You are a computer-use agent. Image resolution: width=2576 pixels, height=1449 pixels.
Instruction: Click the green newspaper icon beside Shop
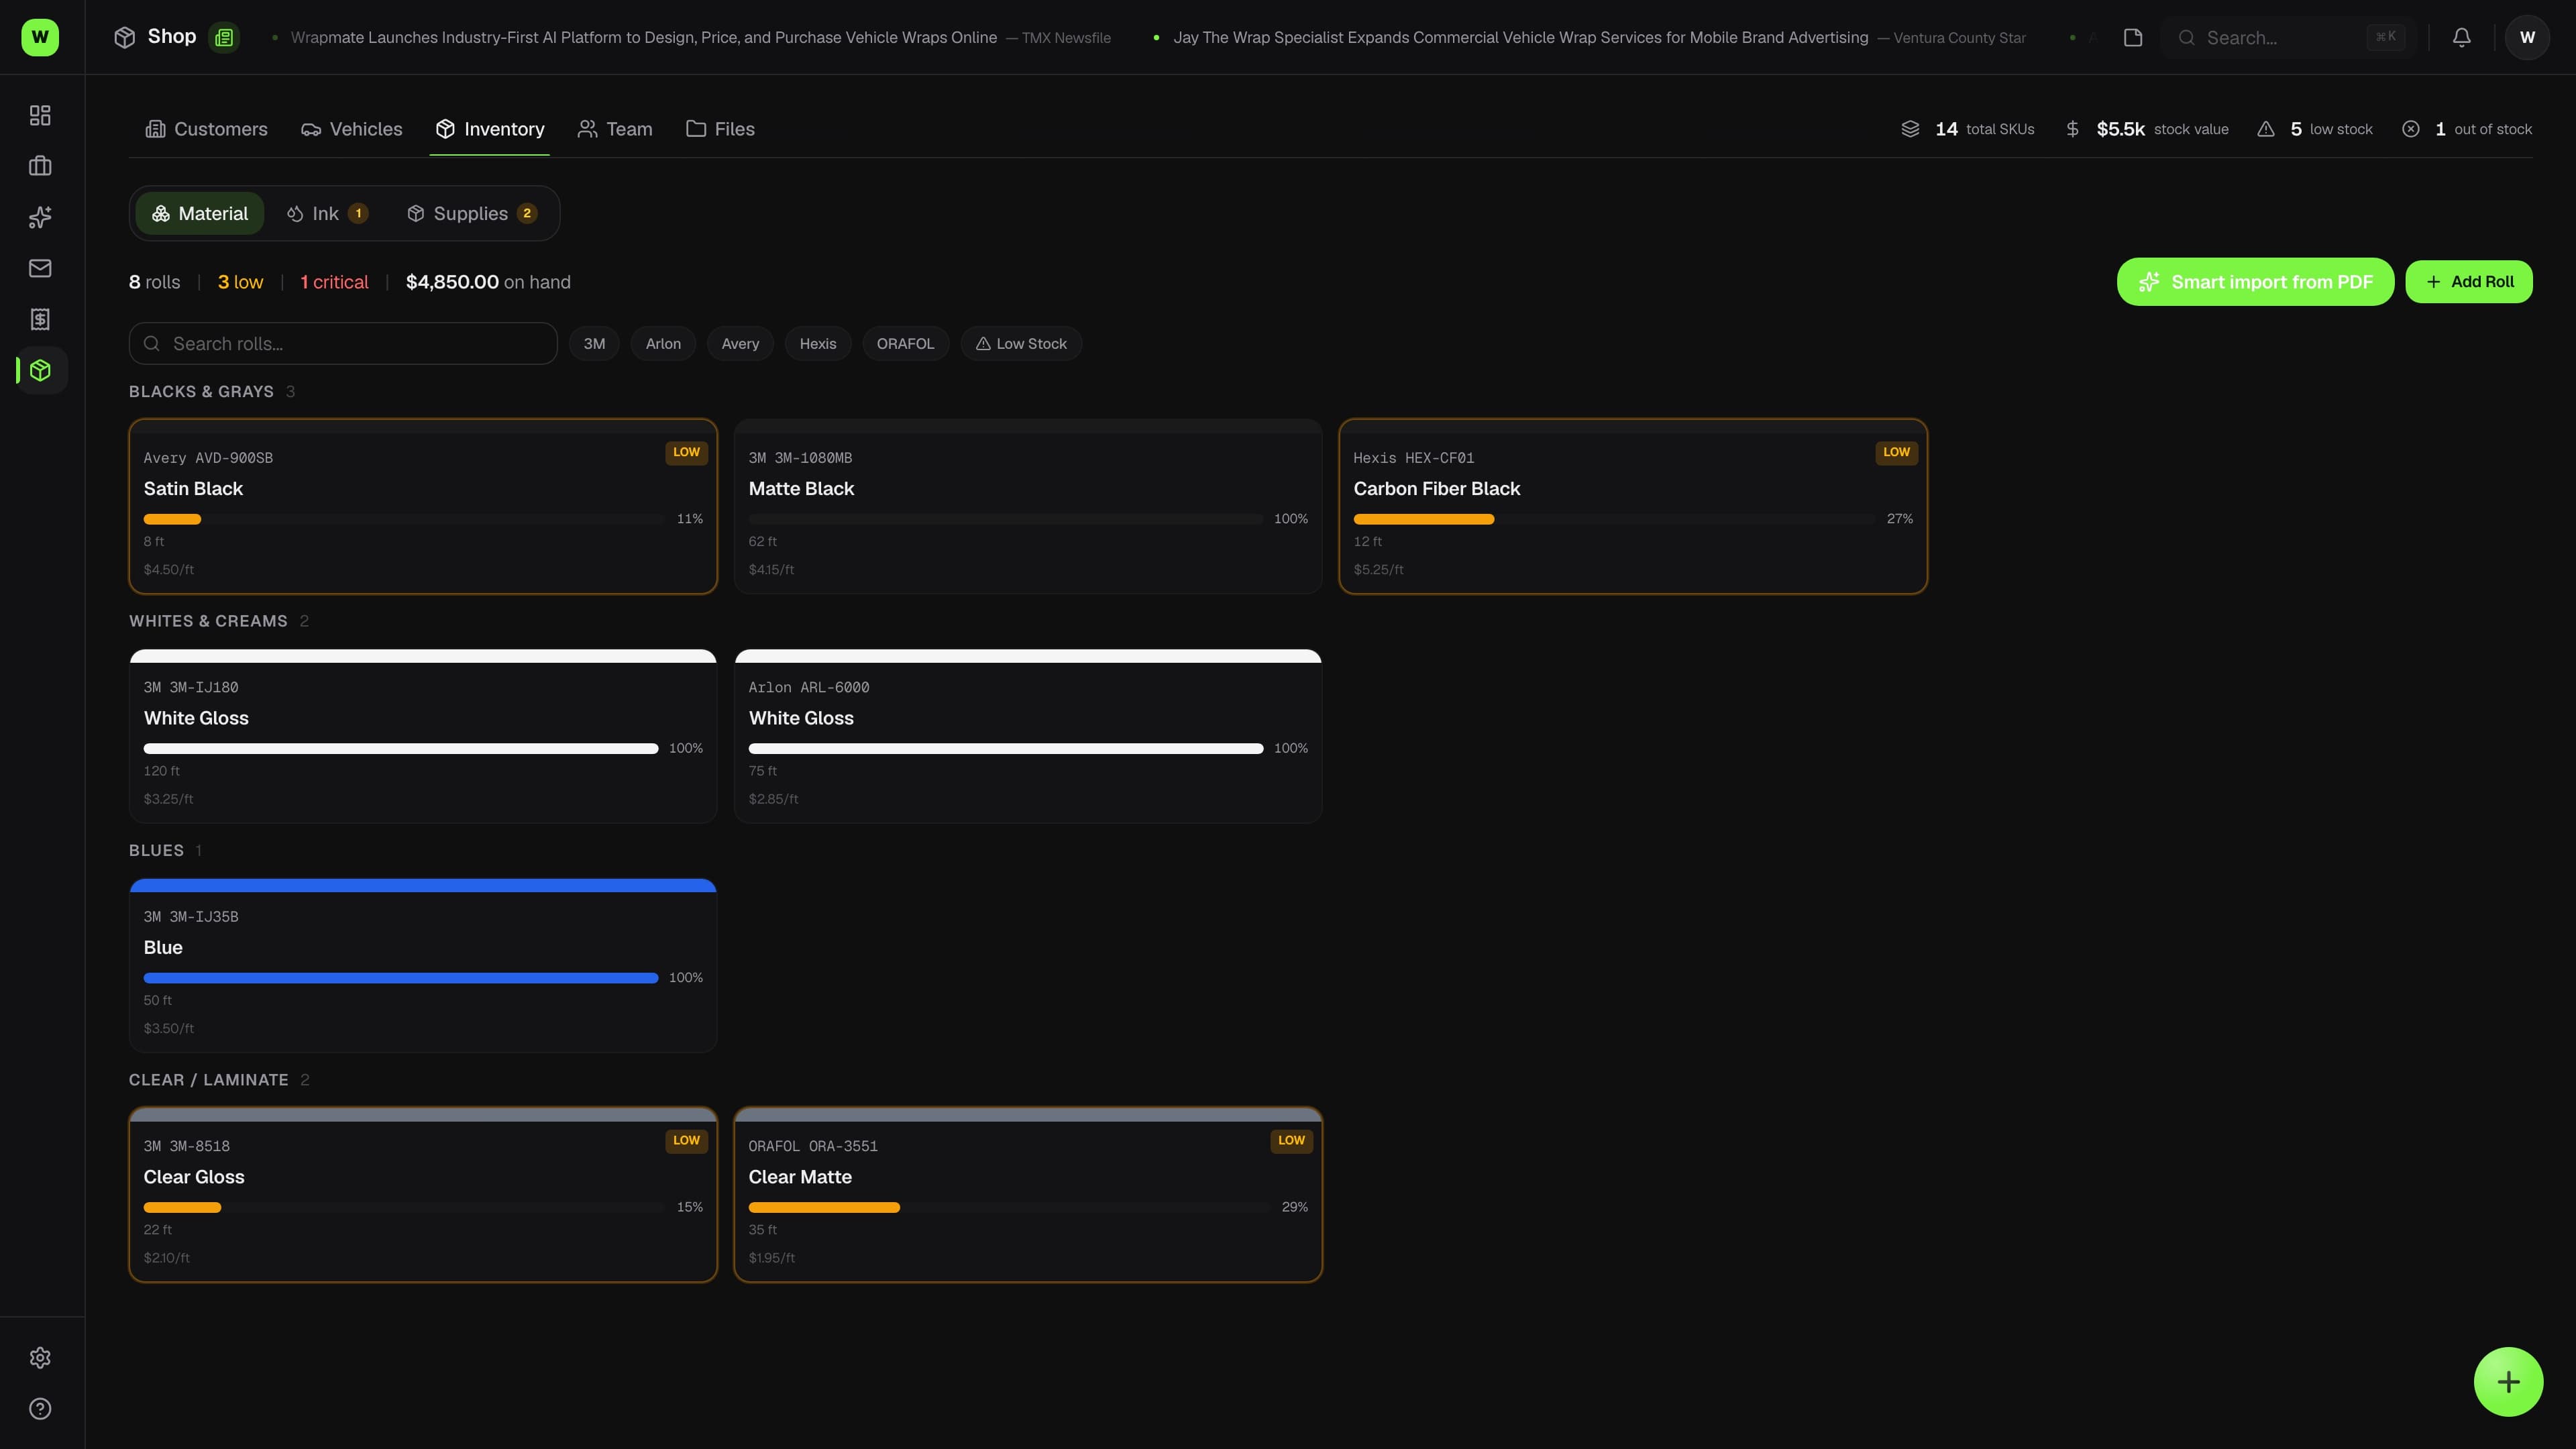point(224,37)
